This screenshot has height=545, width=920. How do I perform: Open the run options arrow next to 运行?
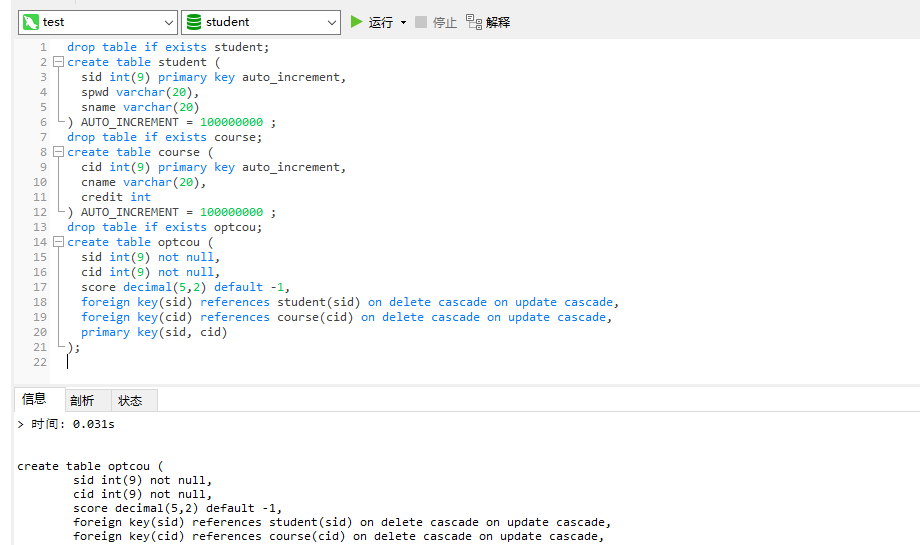pos(403,22)
